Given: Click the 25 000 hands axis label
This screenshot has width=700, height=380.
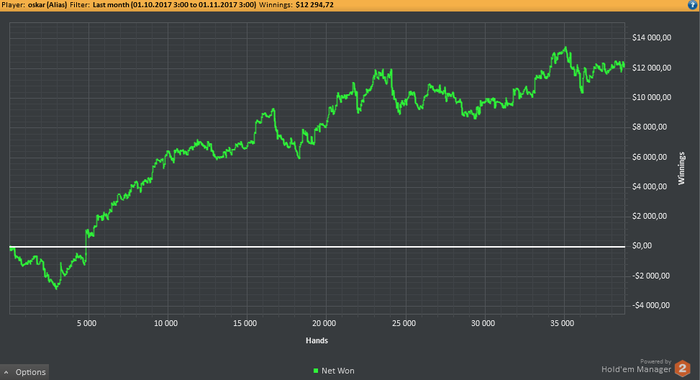Looking at the screenshot, I should 404,323.
